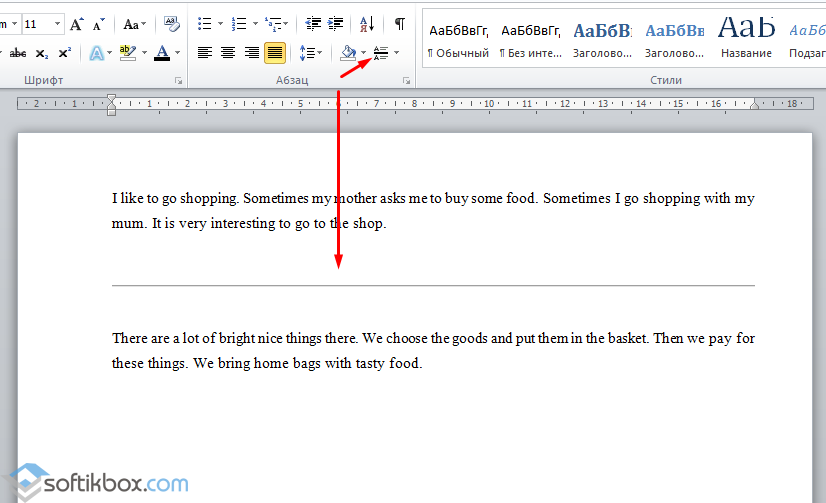Image resolution: width=826 pixels, height=503 pixels.
Task: Open the Абзац paragraph dialog launcher
Action: (407, 80)
